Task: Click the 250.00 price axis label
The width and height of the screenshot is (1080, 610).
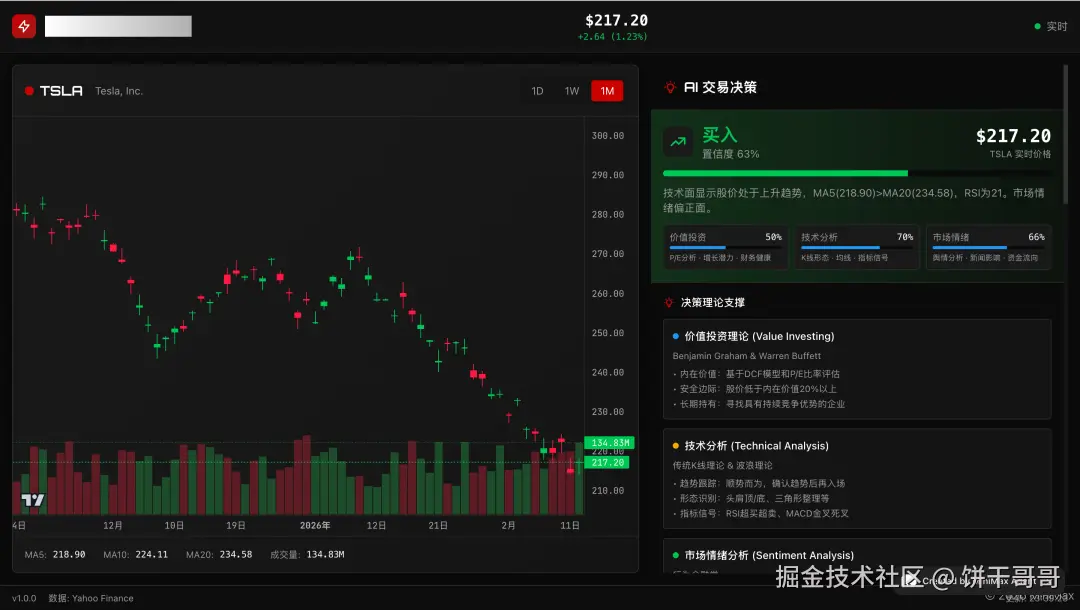Action: coord(608,333)
